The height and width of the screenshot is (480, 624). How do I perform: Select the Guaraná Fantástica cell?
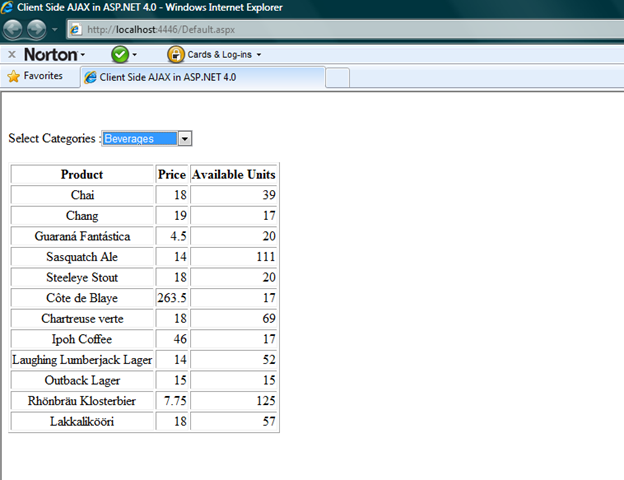pos(82,236)
